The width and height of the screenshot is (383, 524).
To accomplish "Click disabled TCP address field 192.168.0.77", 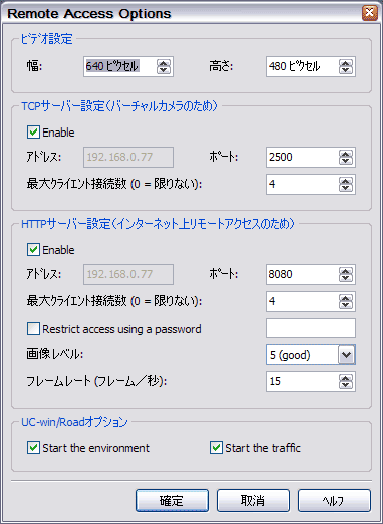I will tap(128, 157).
